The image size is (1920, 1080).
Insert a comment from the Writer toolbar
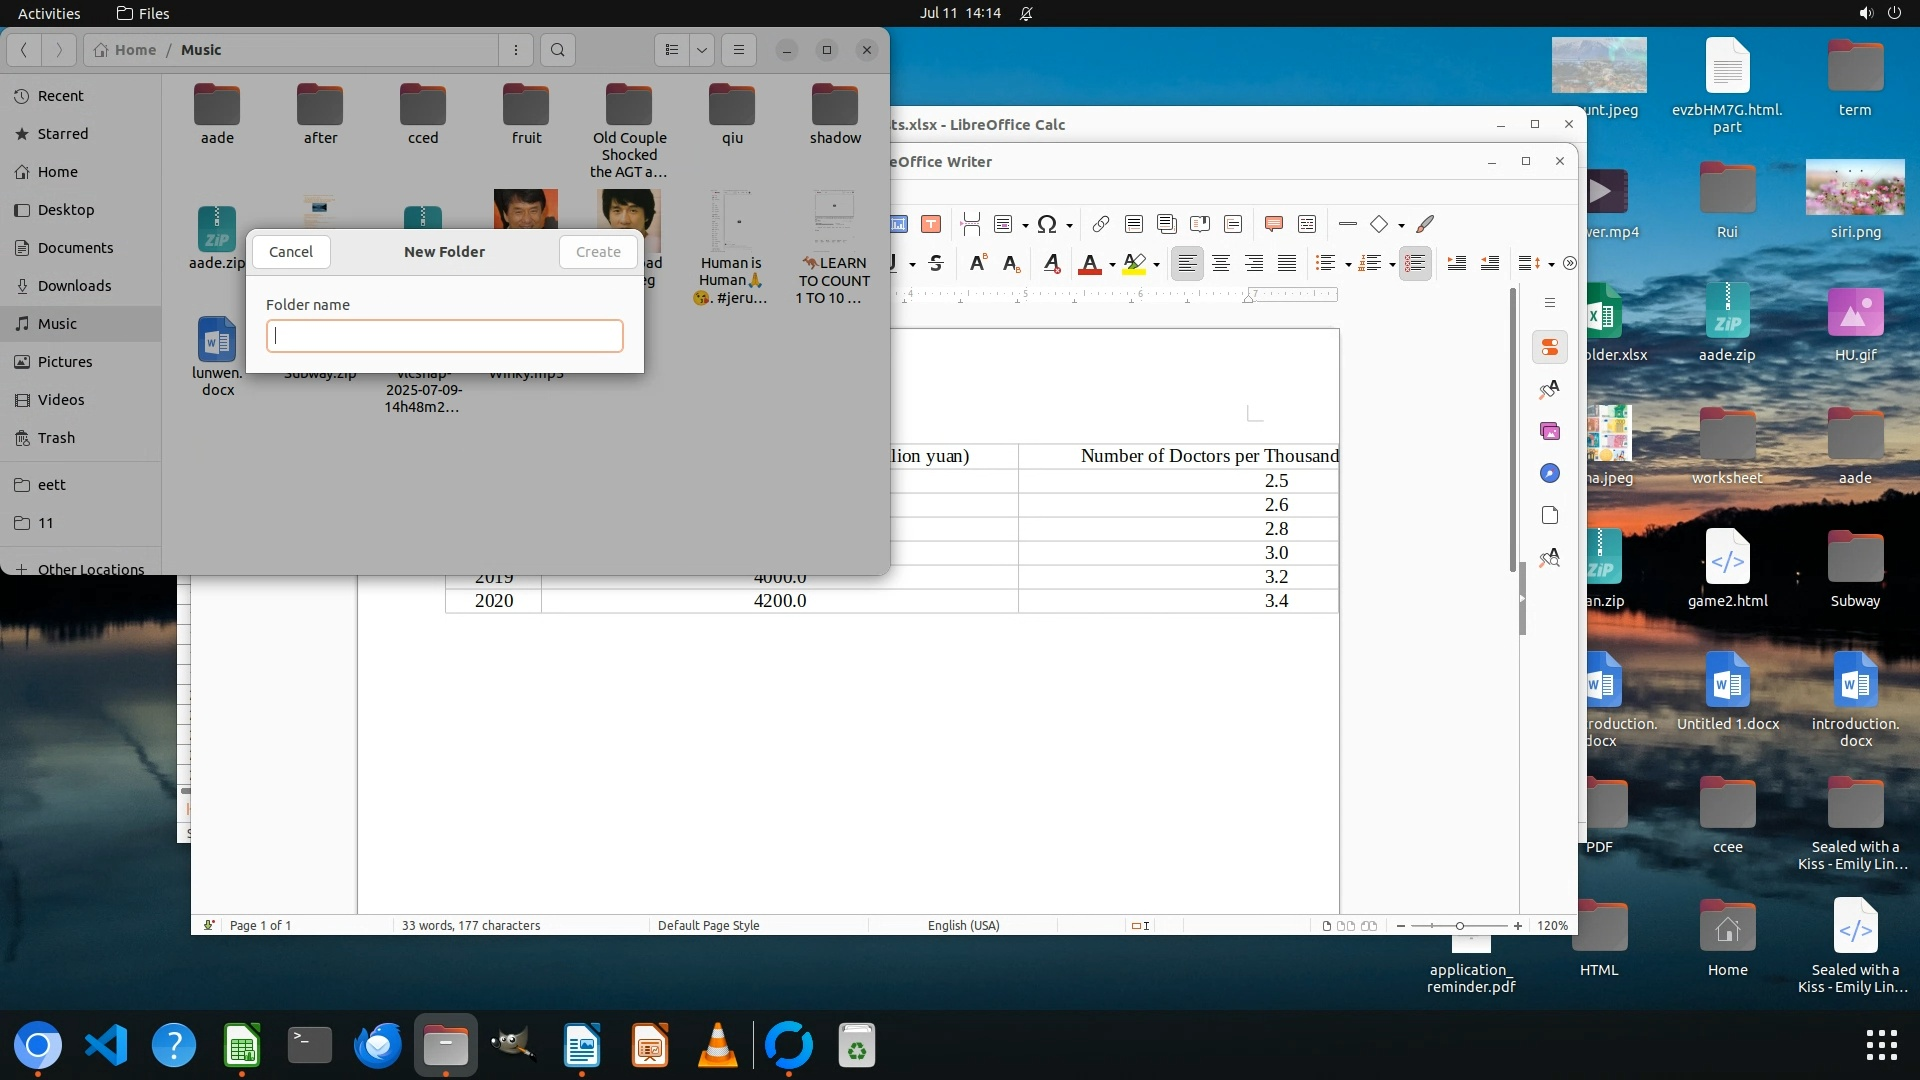[1273, 224]
